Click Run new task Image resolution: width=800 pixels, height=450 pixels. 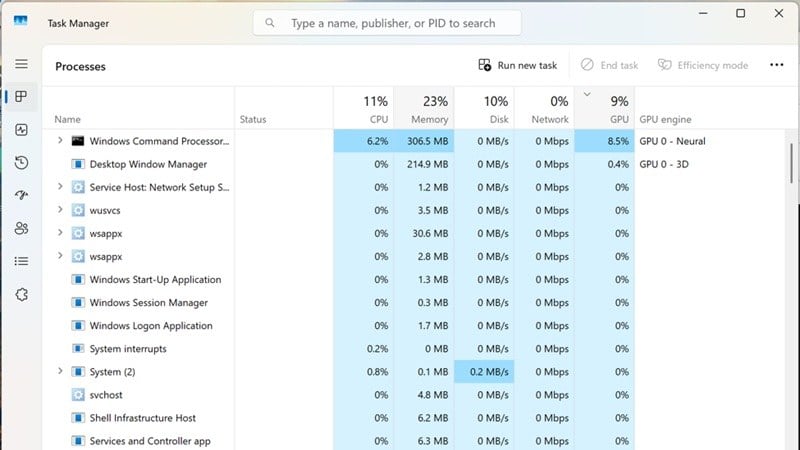point(517,65)
